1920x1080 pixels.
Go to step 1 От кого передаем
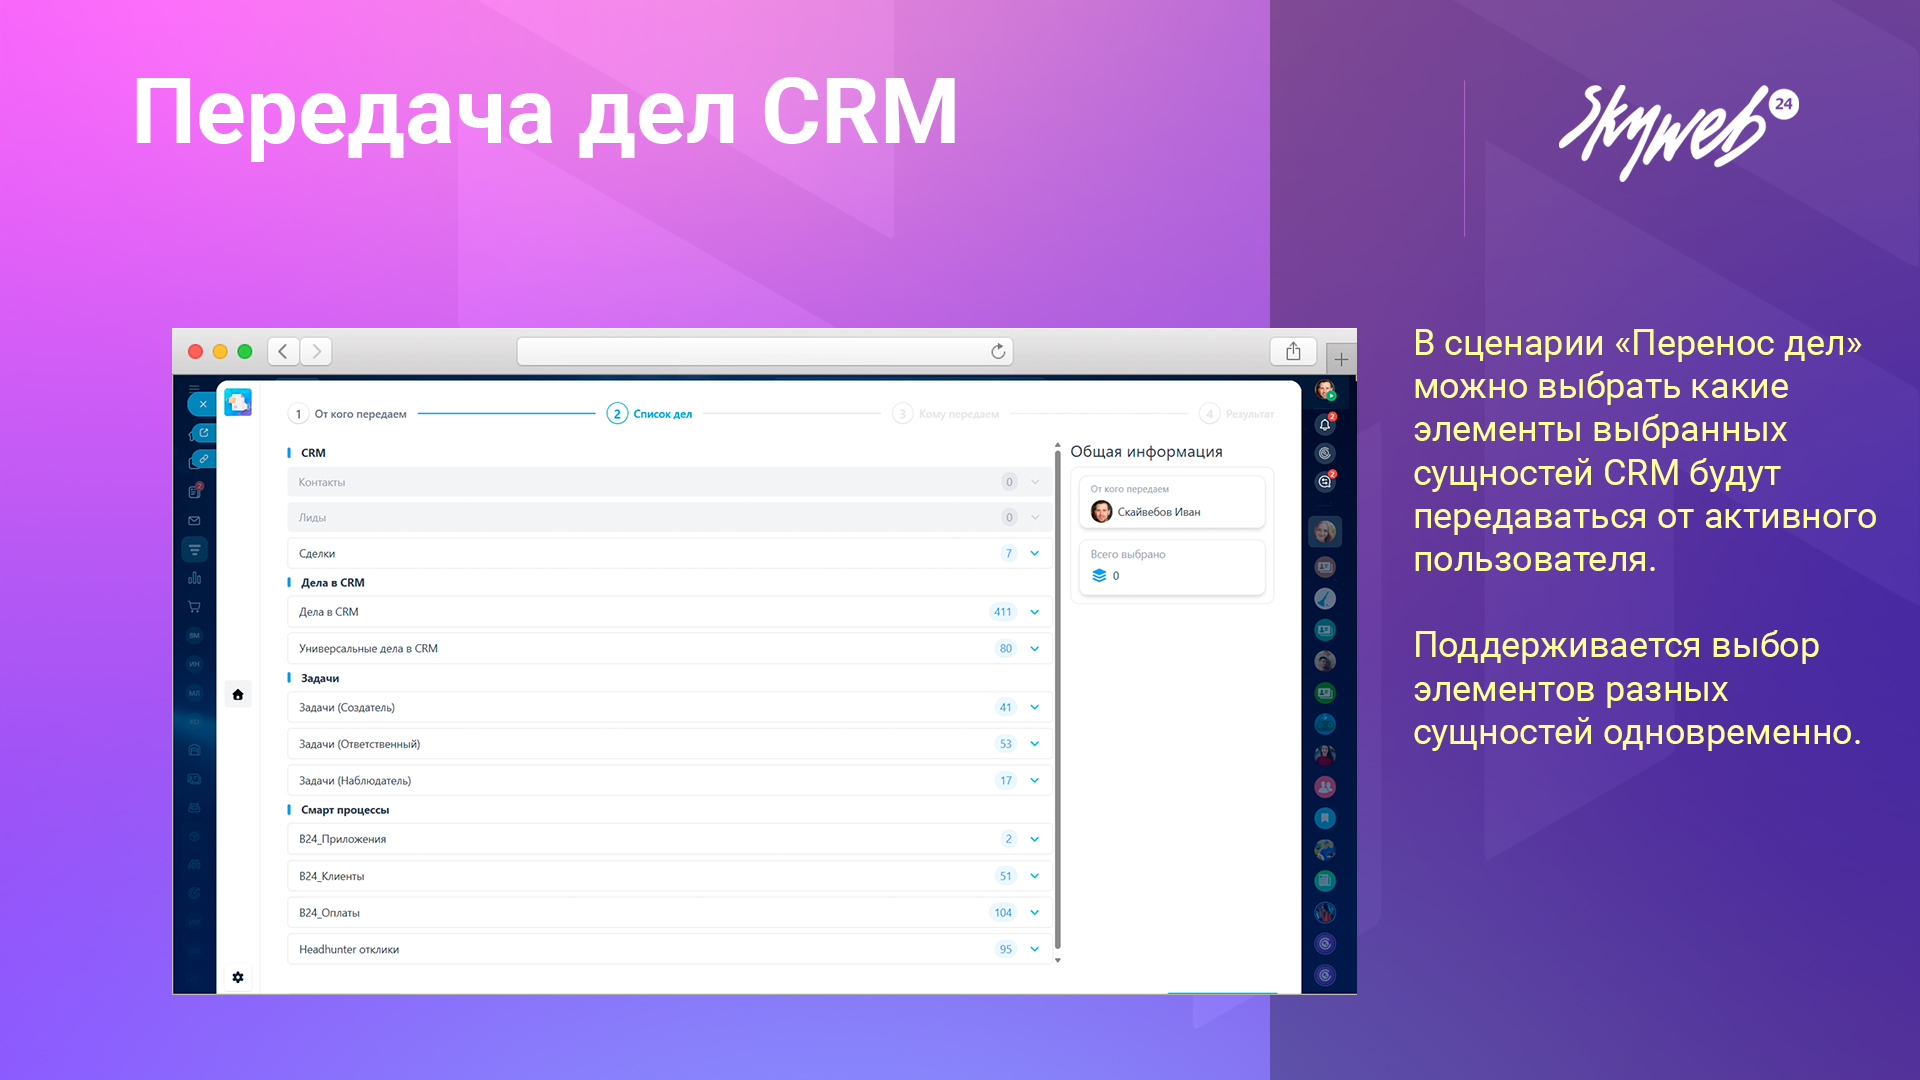pos(348,414)
